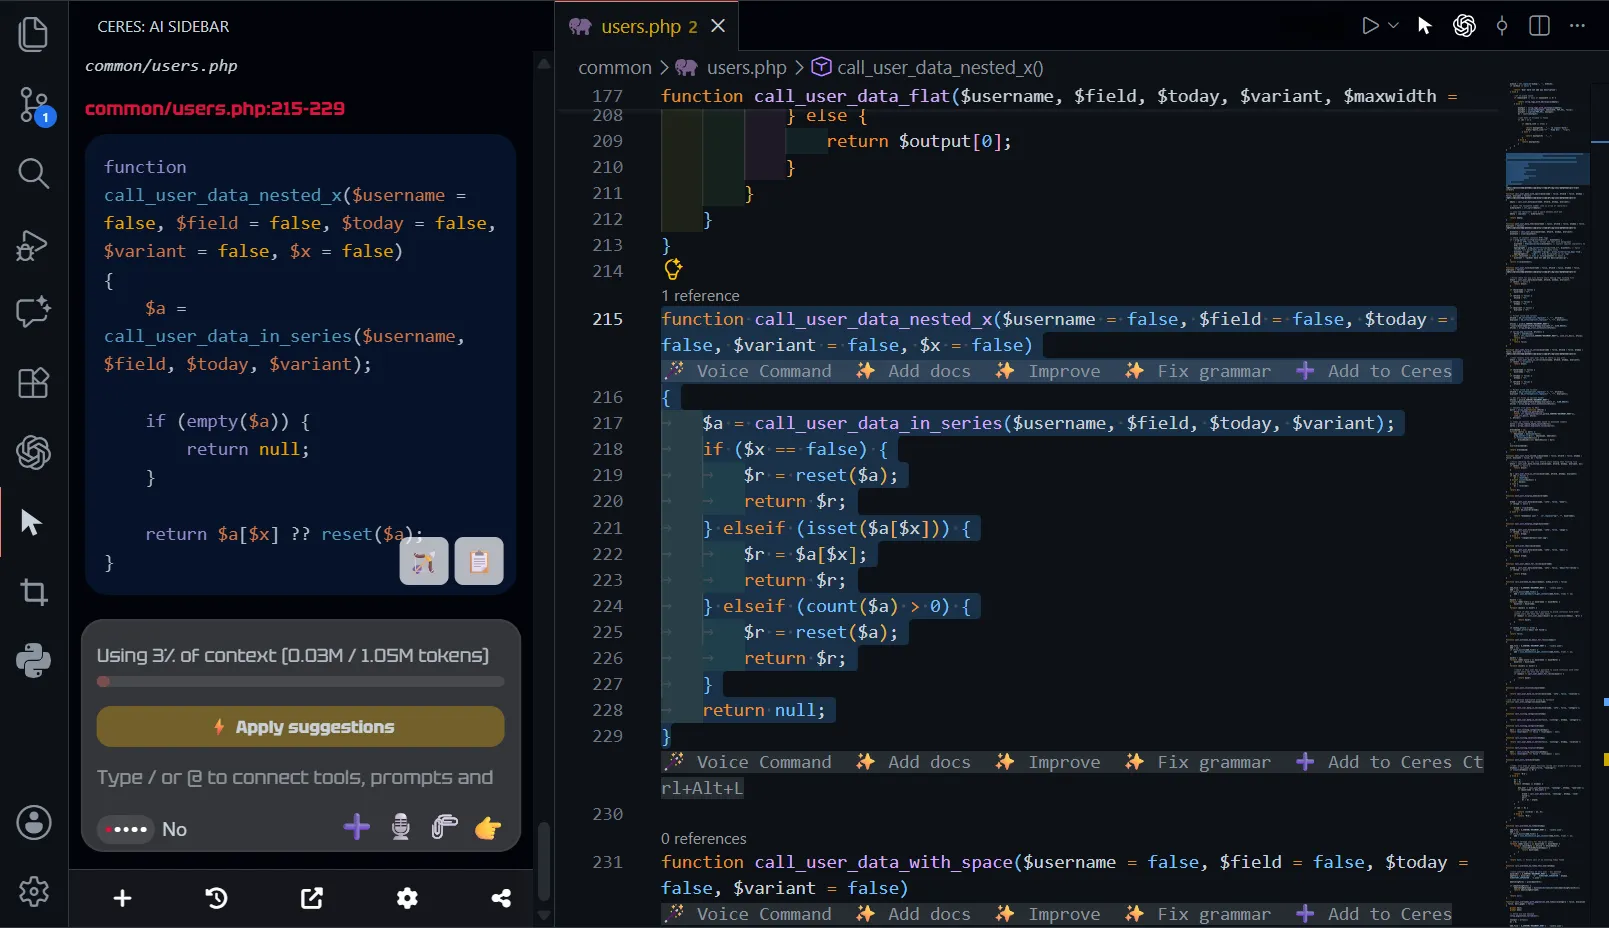This screenshot has width=1609, height=928.
Task: Click 'Improve' lens under line 215 signature
Action: point(1049,371)
